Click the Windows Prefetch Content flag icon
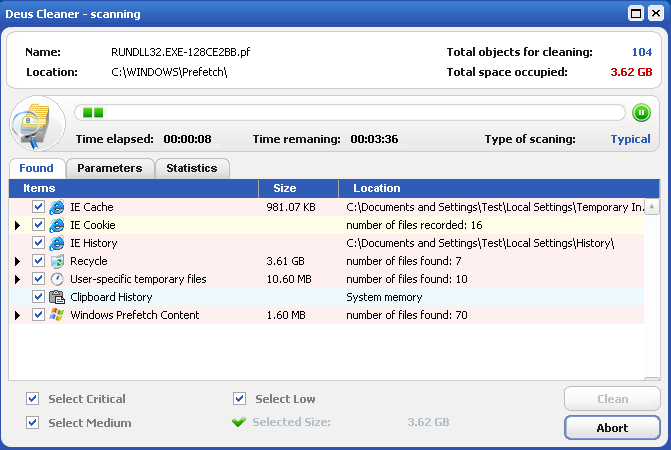This screenshot has width=671, height=450. [57, 315]
